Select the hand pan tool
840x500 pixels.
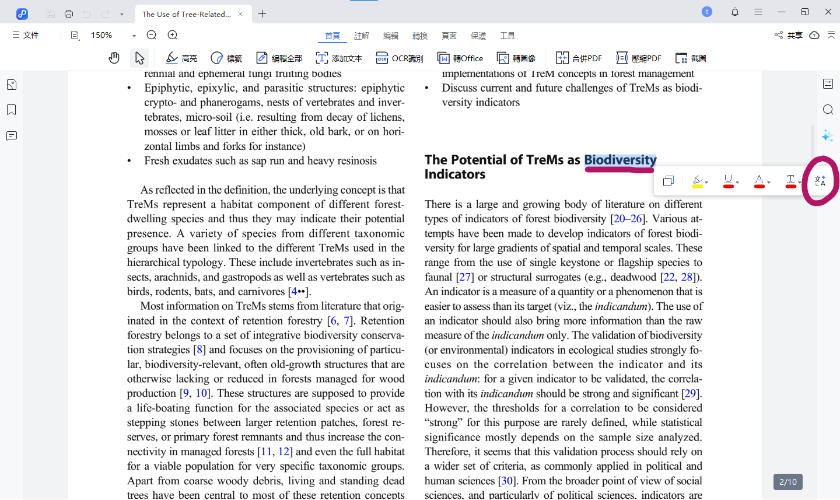coord(114,58)
